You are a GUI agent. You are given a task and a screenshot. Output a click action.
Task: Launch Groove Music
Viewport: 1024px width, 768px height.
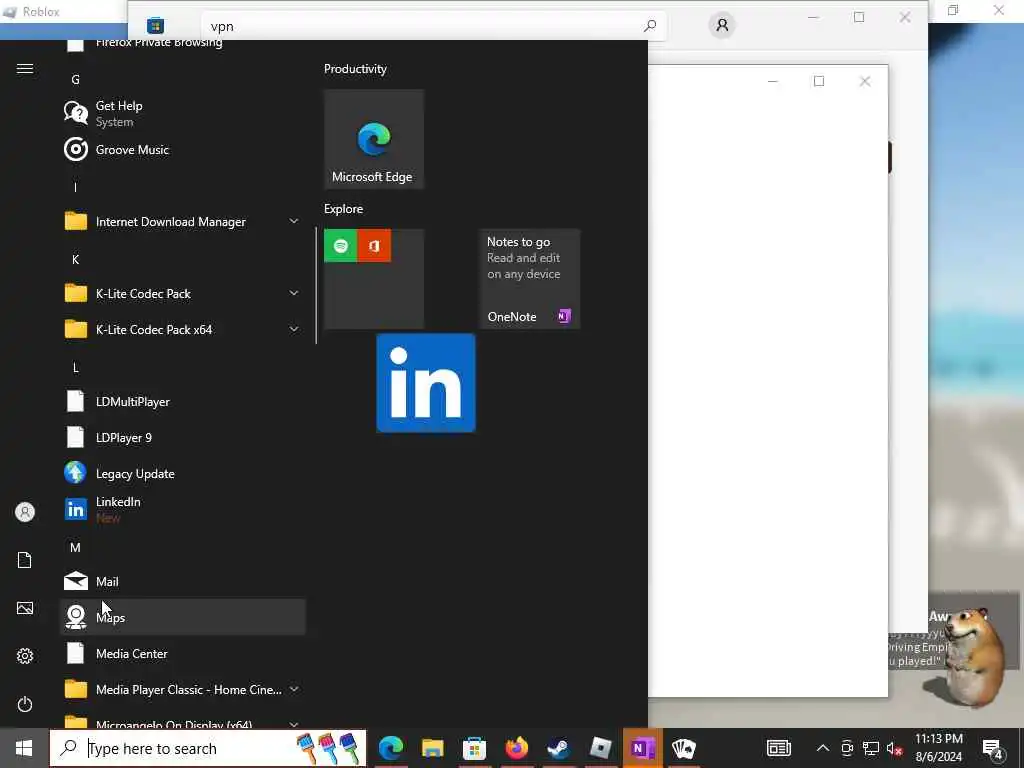click(183, 150)
